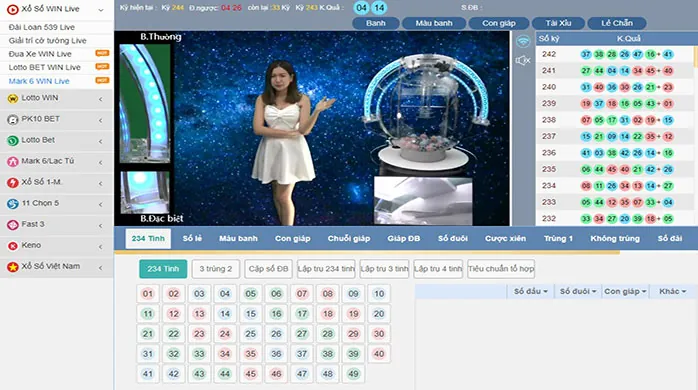Click the Xổ Số Việt Nam star icon
This screenshot has height=390, width=698.
(x=12, y=267)
